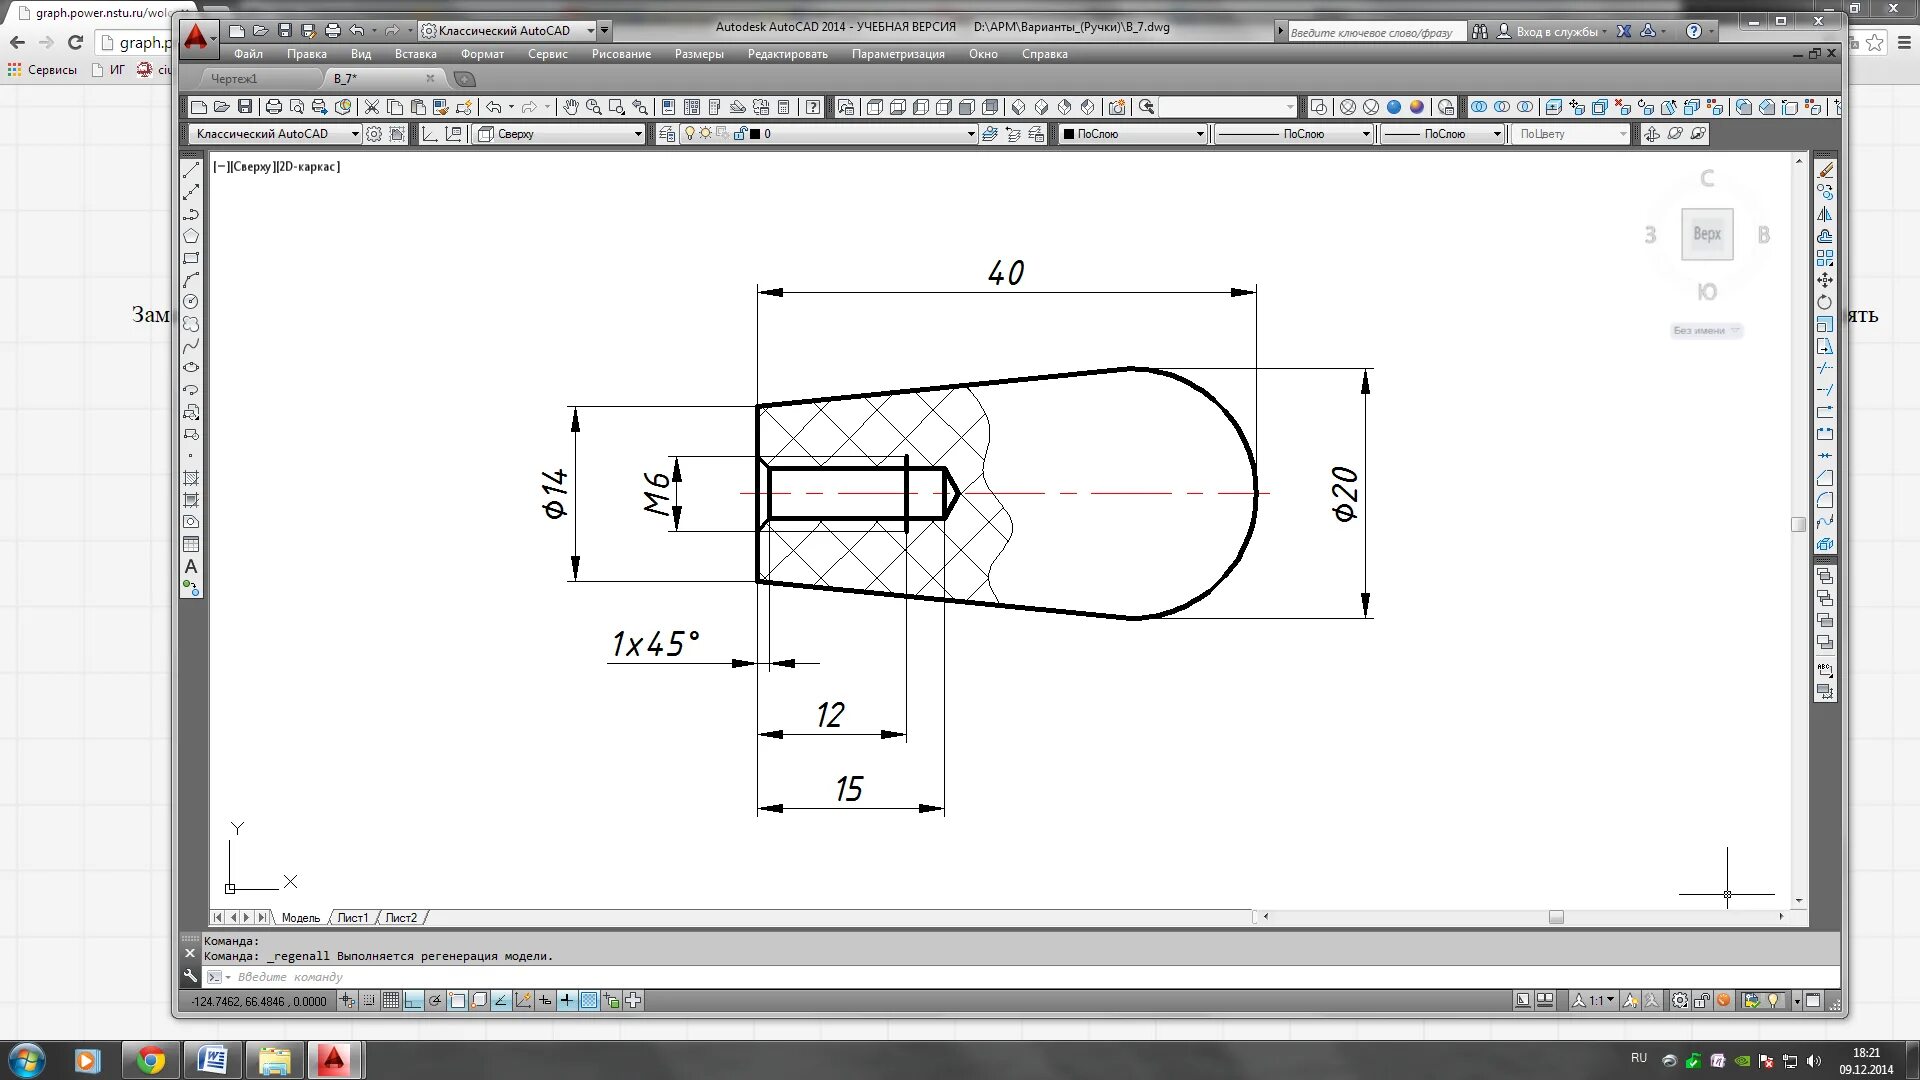Click the Erase tool in the Modify toolbar

pyautogui.click(x=1825, y=170)
